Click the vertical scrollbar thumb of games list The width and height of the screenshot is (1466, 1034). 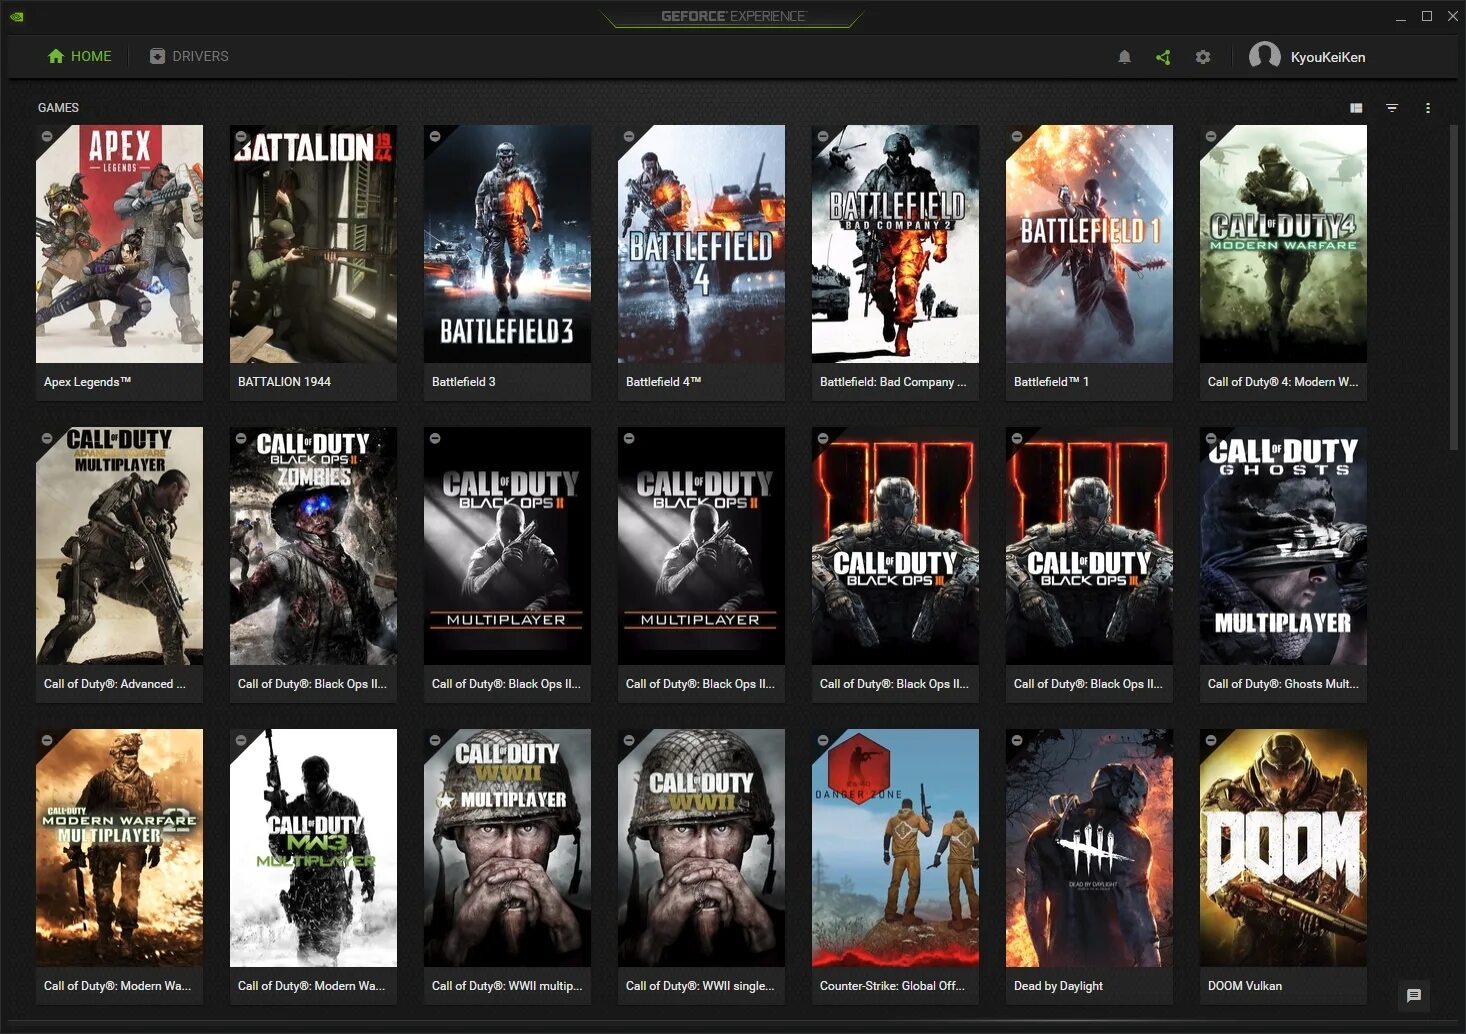tap(1454, 288)
